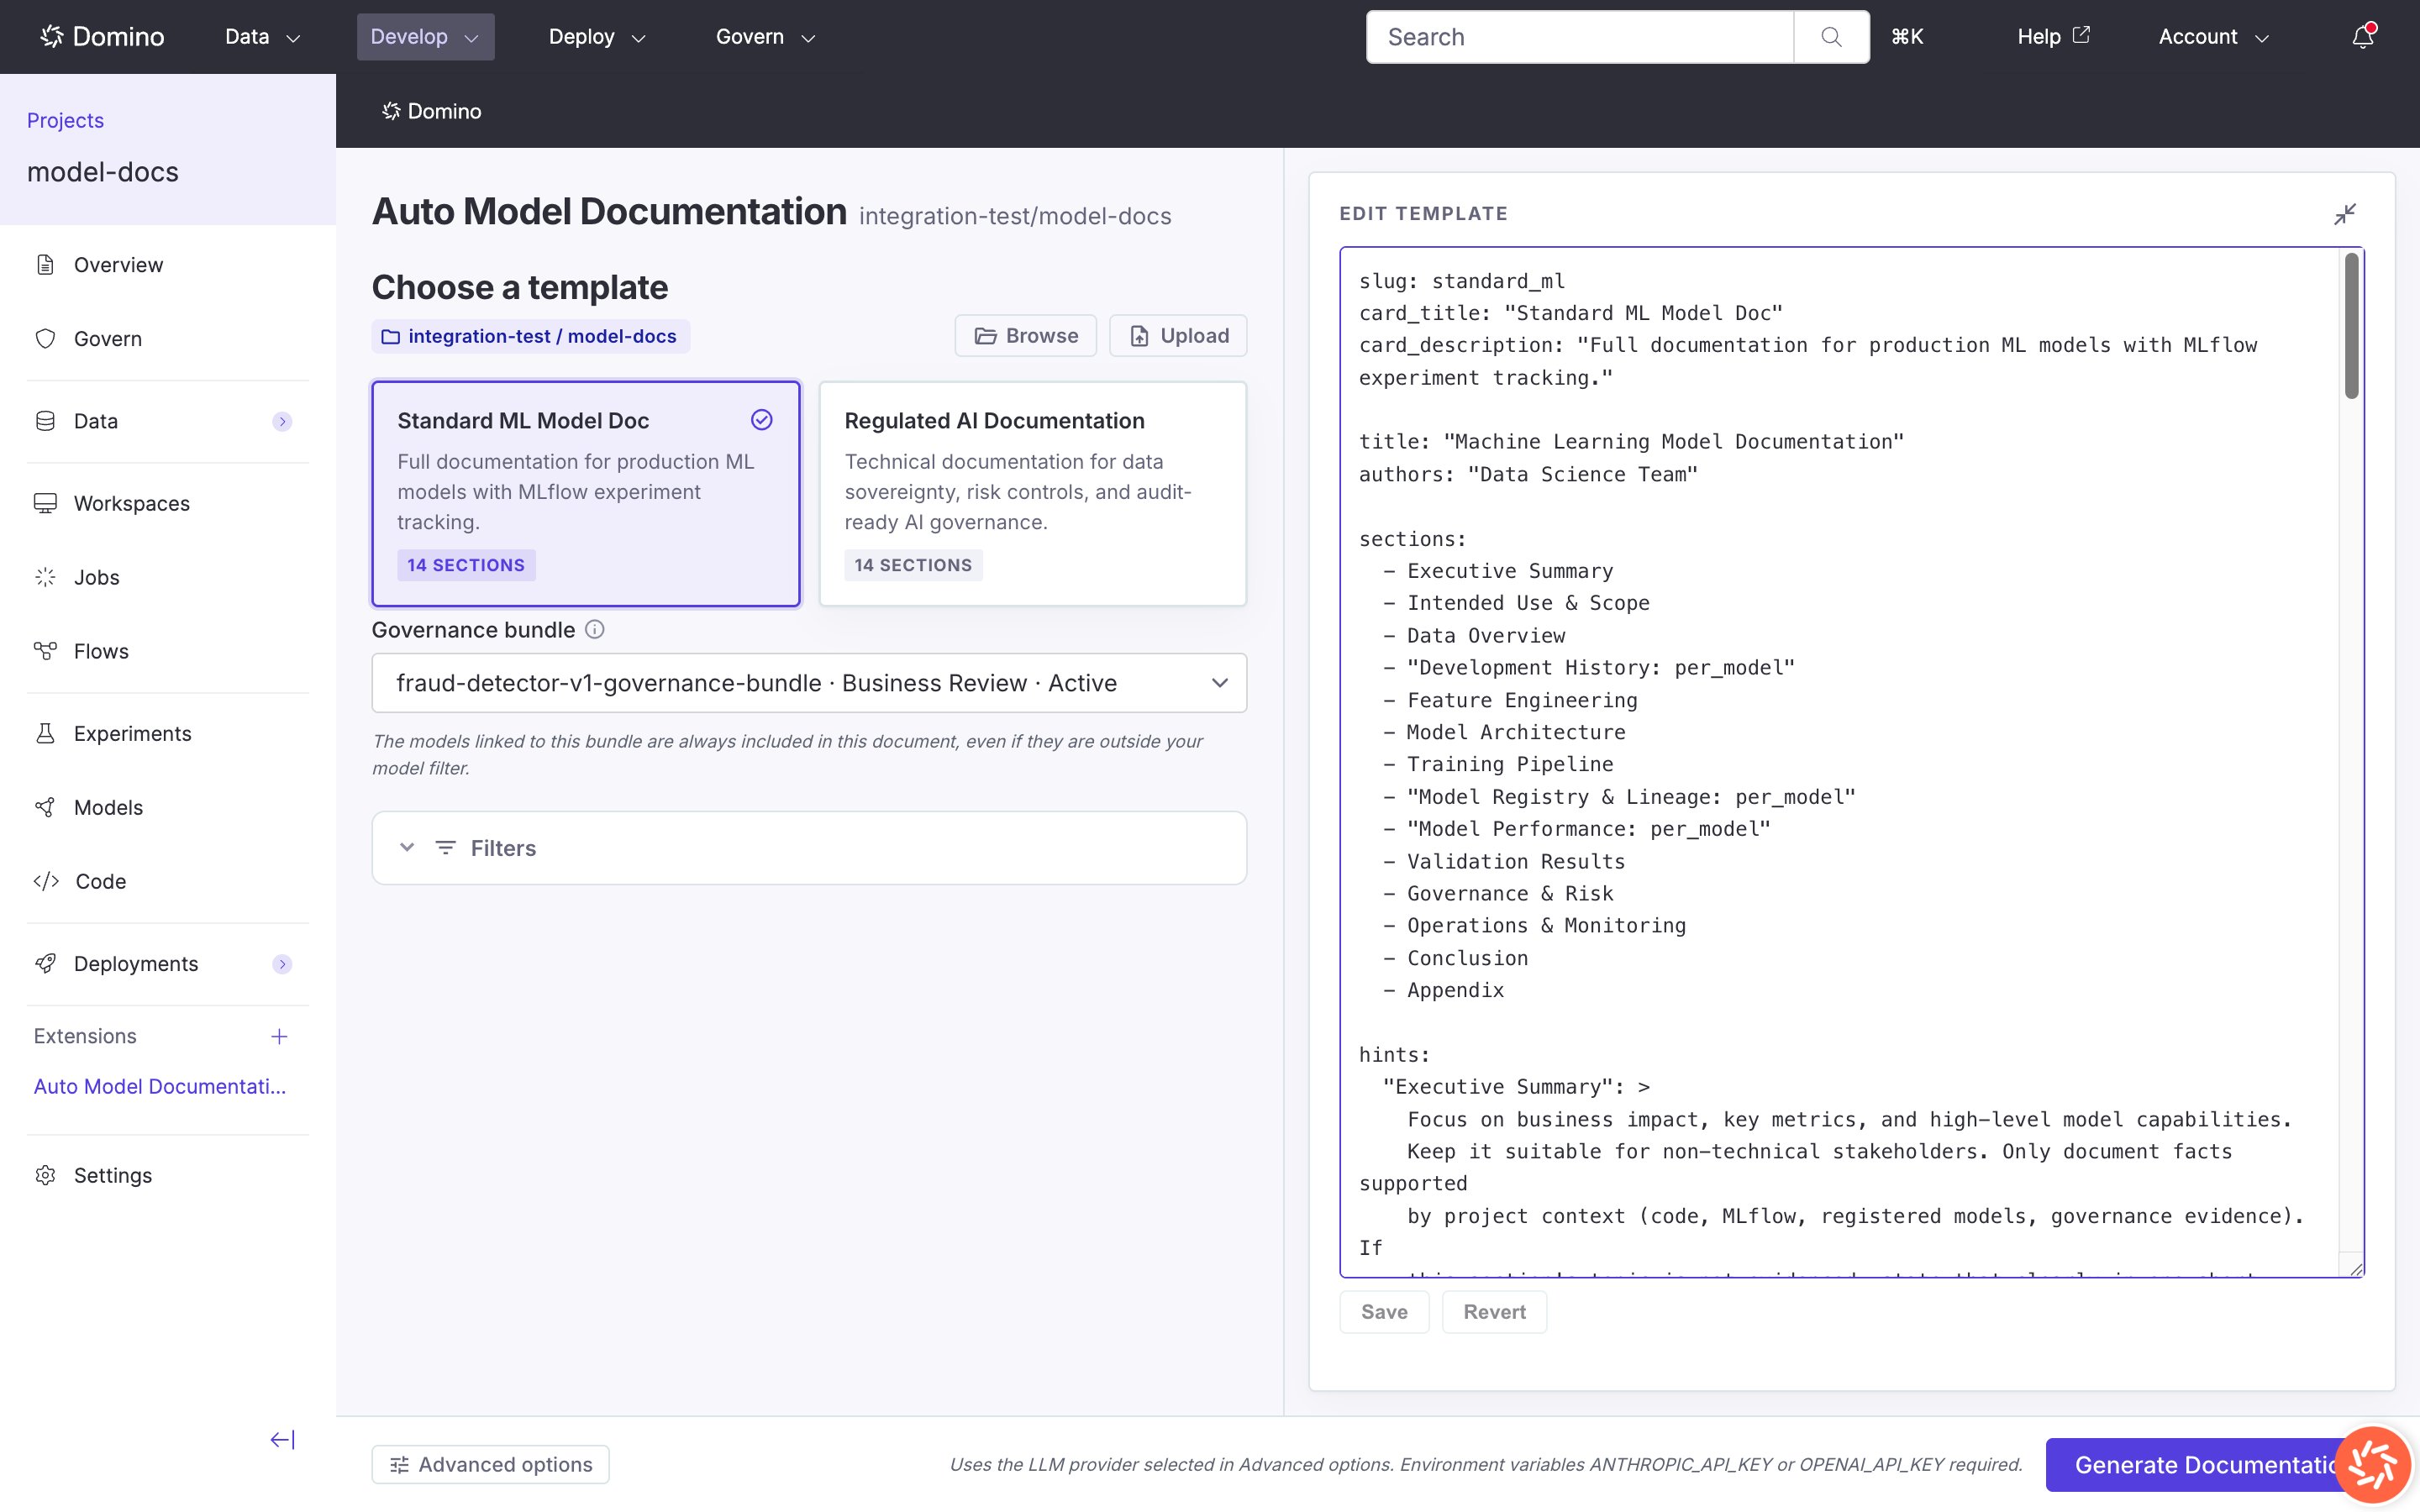Click the Overview document icon in sidebar
The image size is (2420, 1512).
(x=45, y=265)
